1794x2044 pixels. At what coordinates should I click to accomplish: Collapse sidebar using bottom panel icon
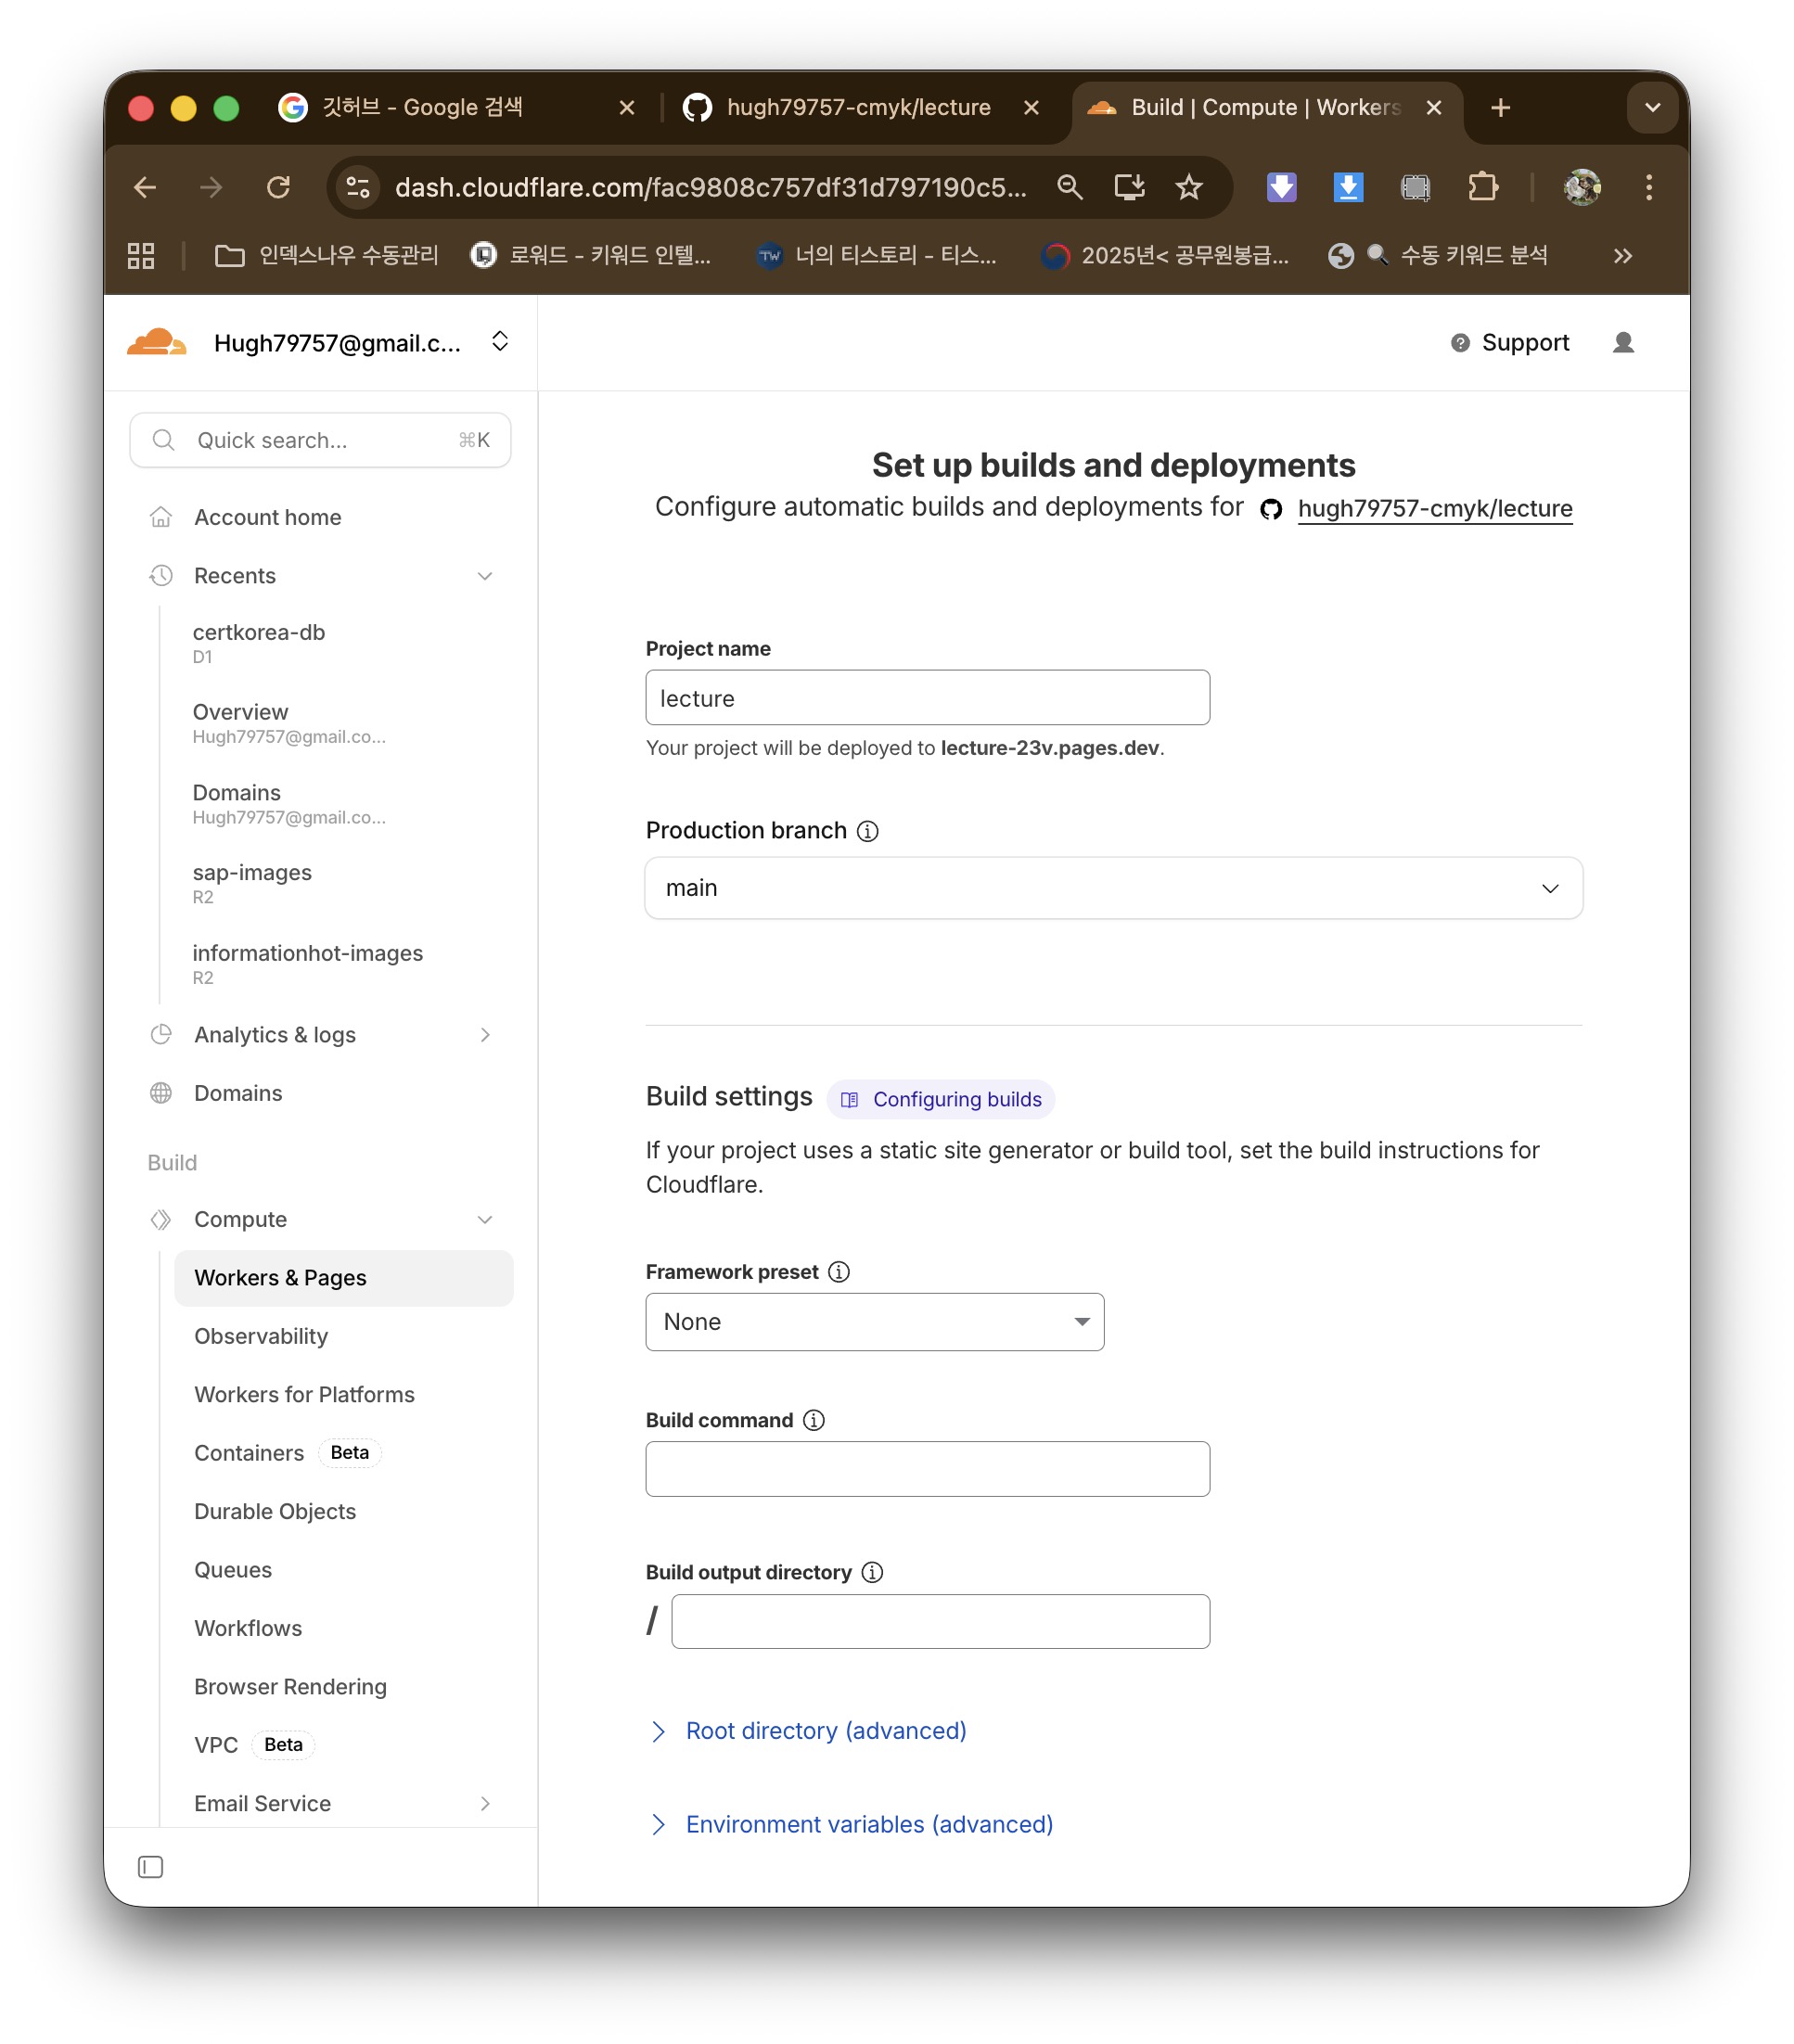(150, 1867)
